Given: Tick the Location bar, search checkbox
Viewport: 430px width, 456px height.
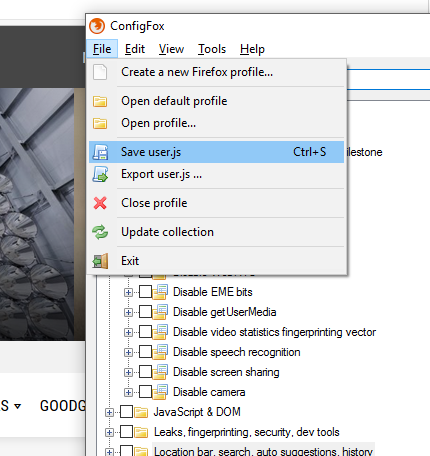Looking at the screenshot, I should 126,451.
